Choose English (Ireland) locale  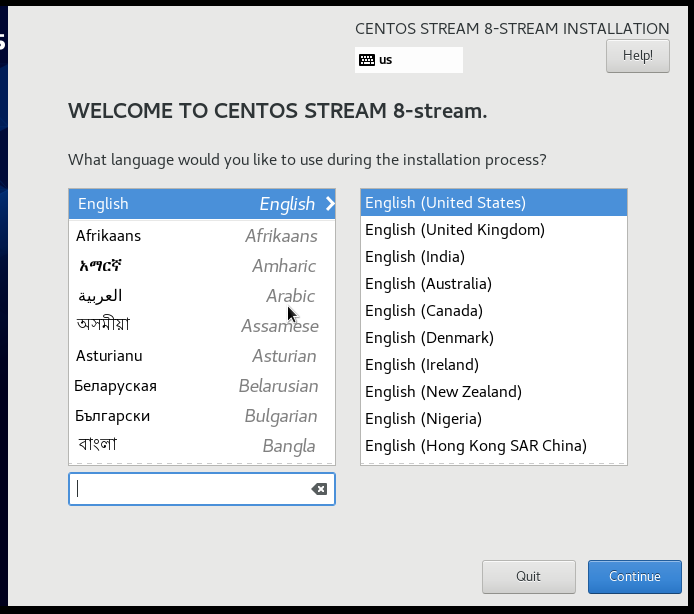point(494,365)
